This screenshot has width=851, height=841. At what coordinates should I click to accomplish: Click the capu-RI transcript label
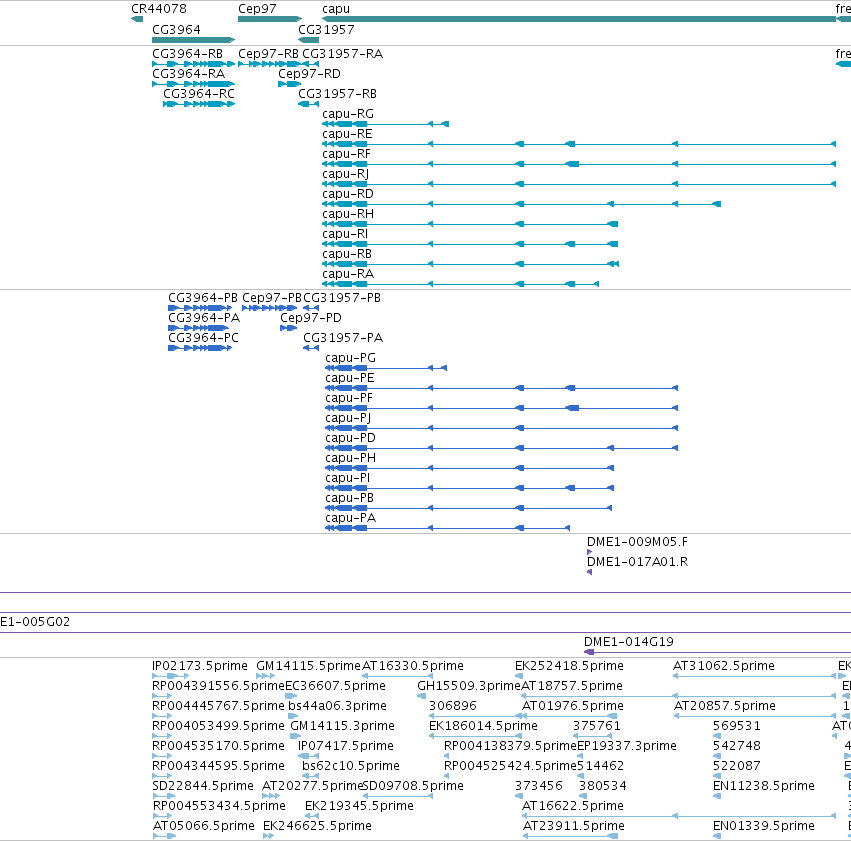pos(345,234)
